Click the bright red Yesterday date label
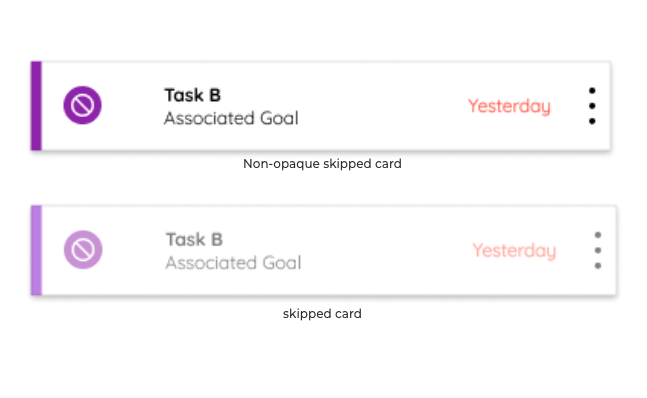This screenshot has width=647, height=398. pyautogui.click(x=509, y=106)
